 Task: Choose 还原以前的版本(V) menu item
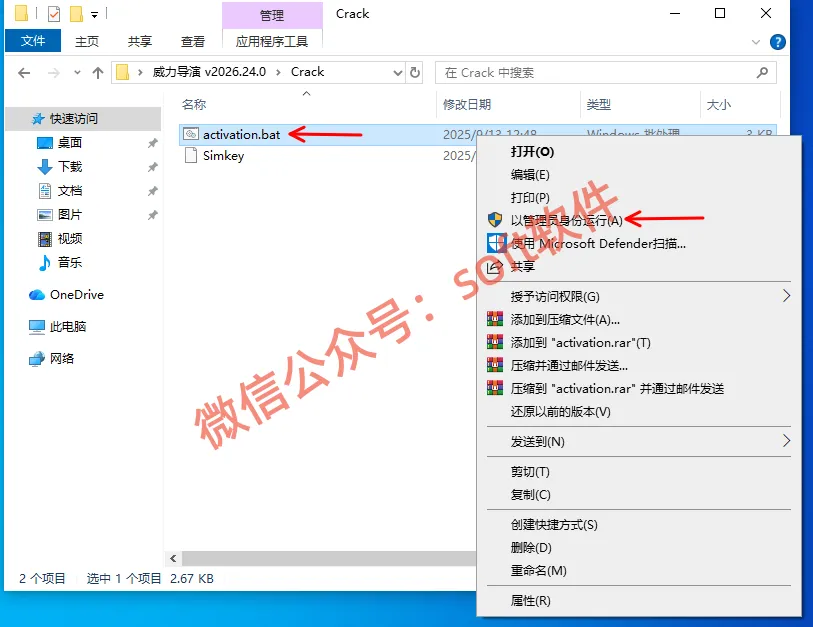pyautogui.click(x=639, y=412)
